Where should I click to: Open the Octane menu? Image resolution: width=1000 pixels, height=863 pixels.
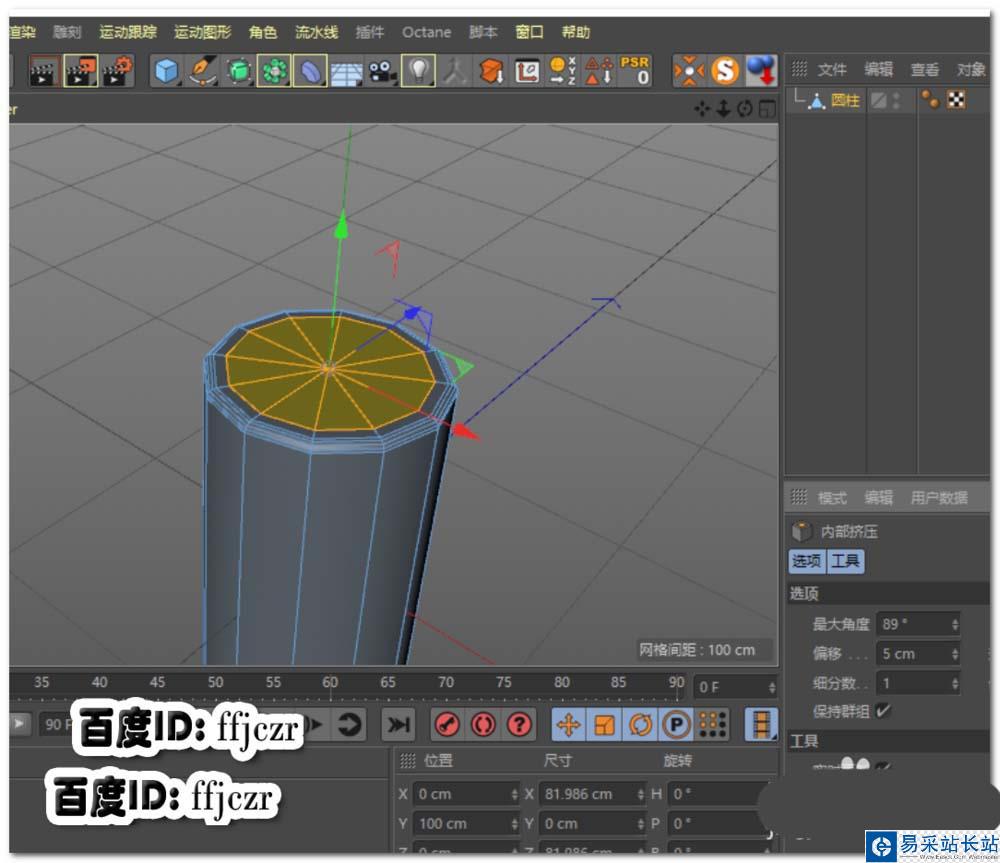click(x=427, y=32)
